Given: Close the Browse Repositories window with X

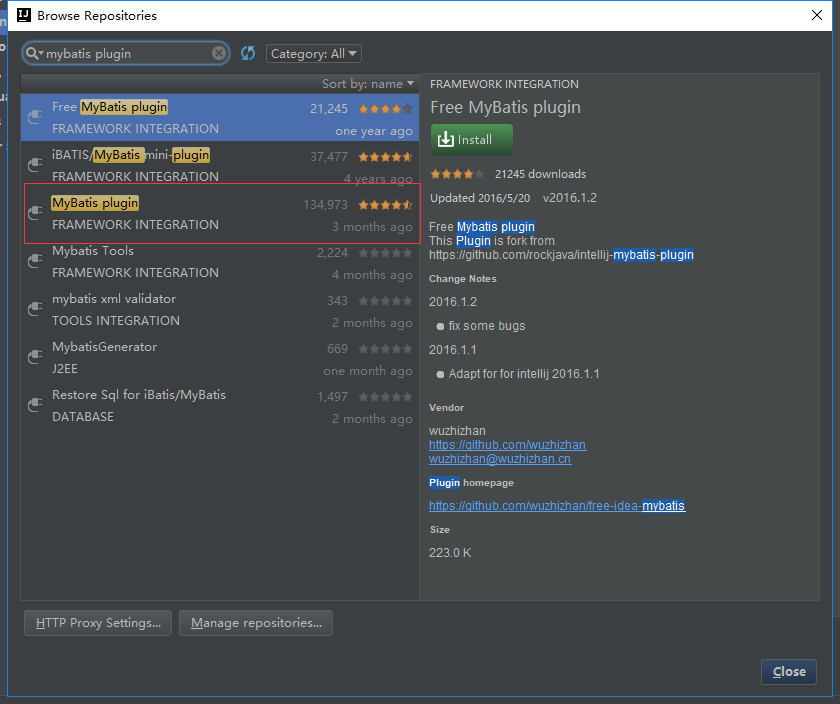Looking at the screenshot, I should pos(816,15).
